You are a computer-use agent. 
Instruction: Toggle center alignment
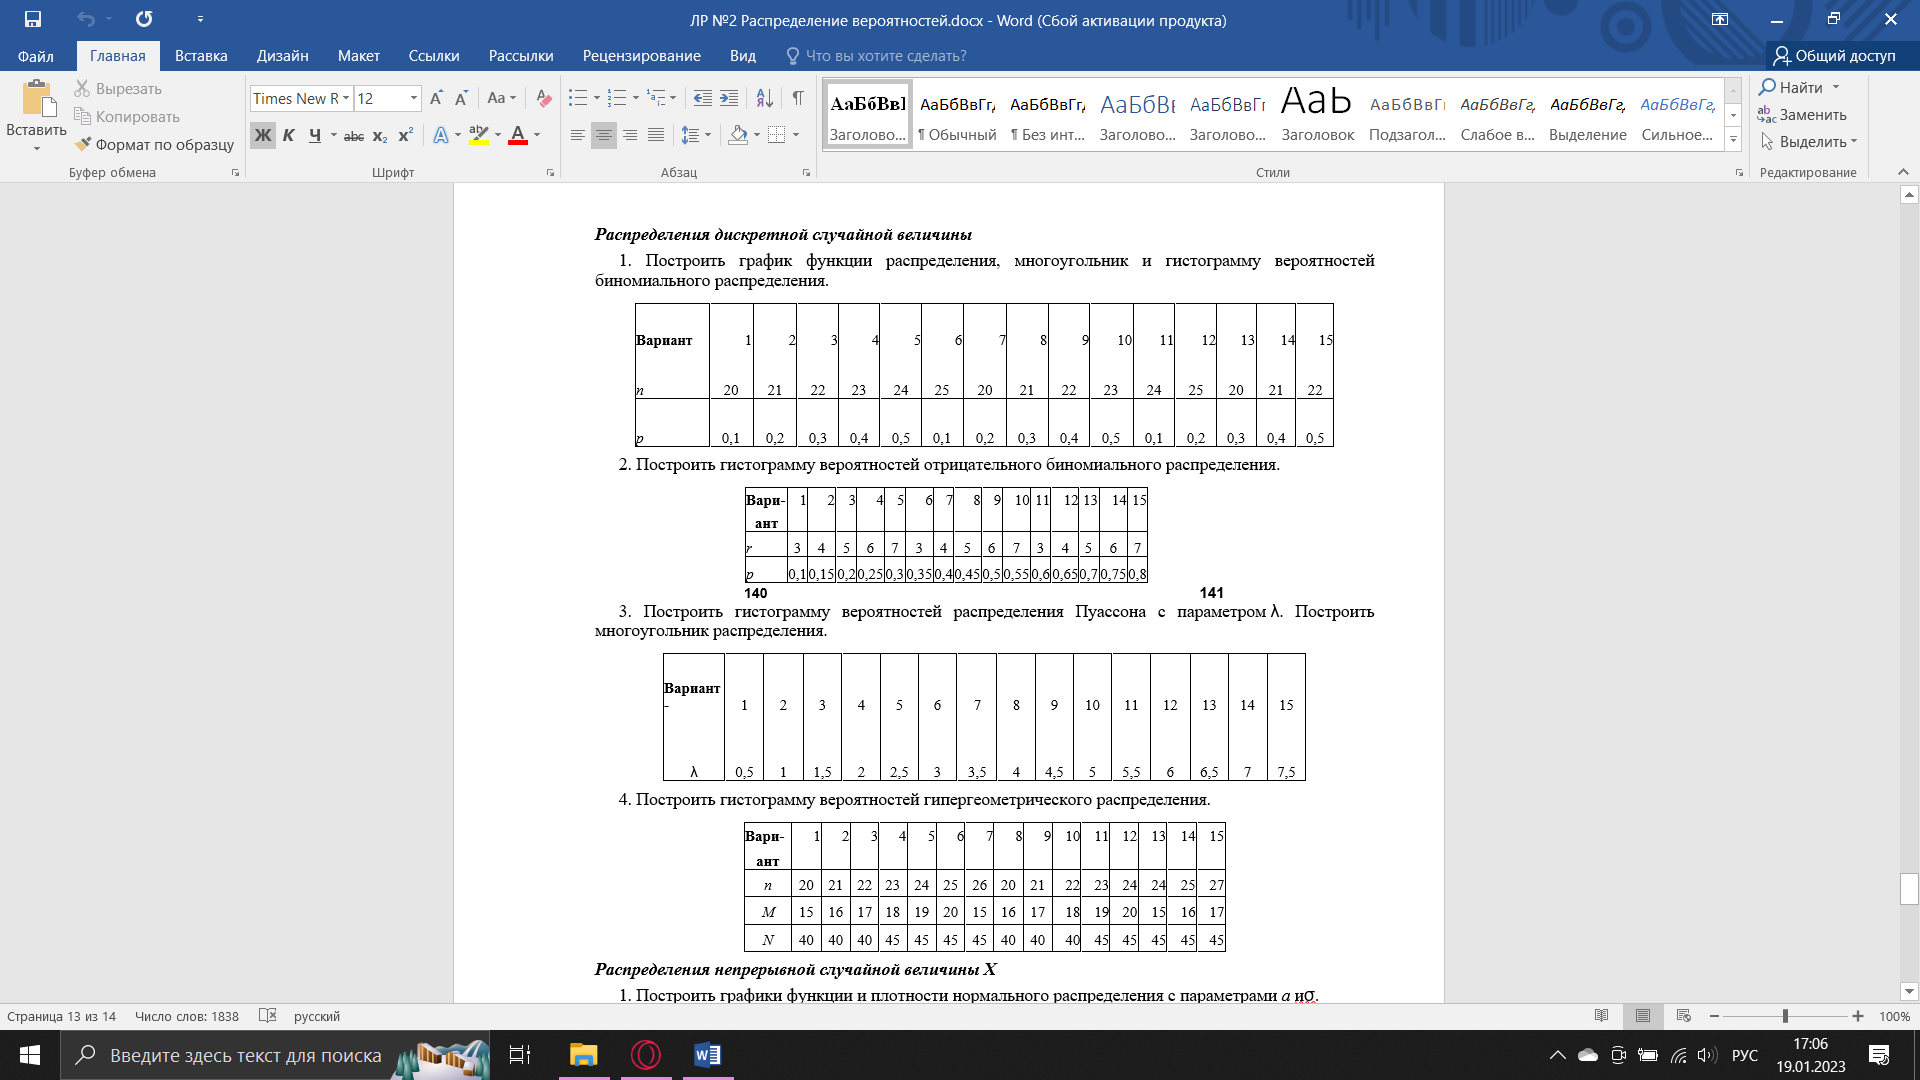coord(604,135)
